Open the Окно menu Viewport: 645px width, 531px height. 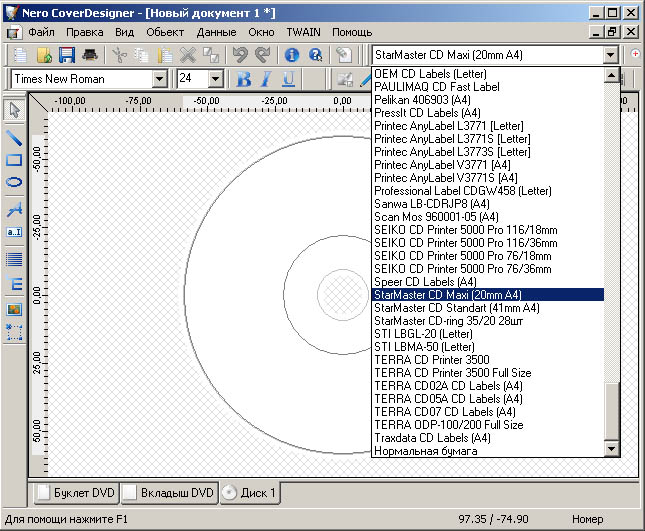261,32
